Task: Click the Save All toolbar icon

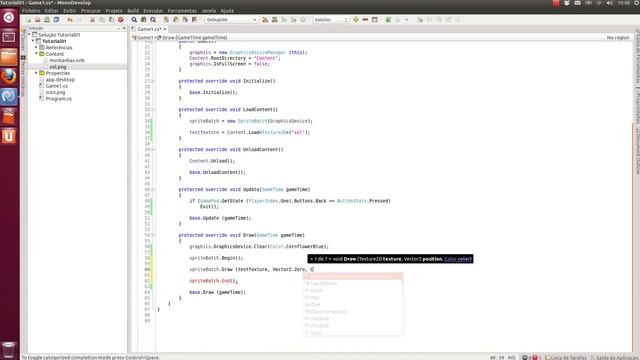Action: click(x=56, y=20)
